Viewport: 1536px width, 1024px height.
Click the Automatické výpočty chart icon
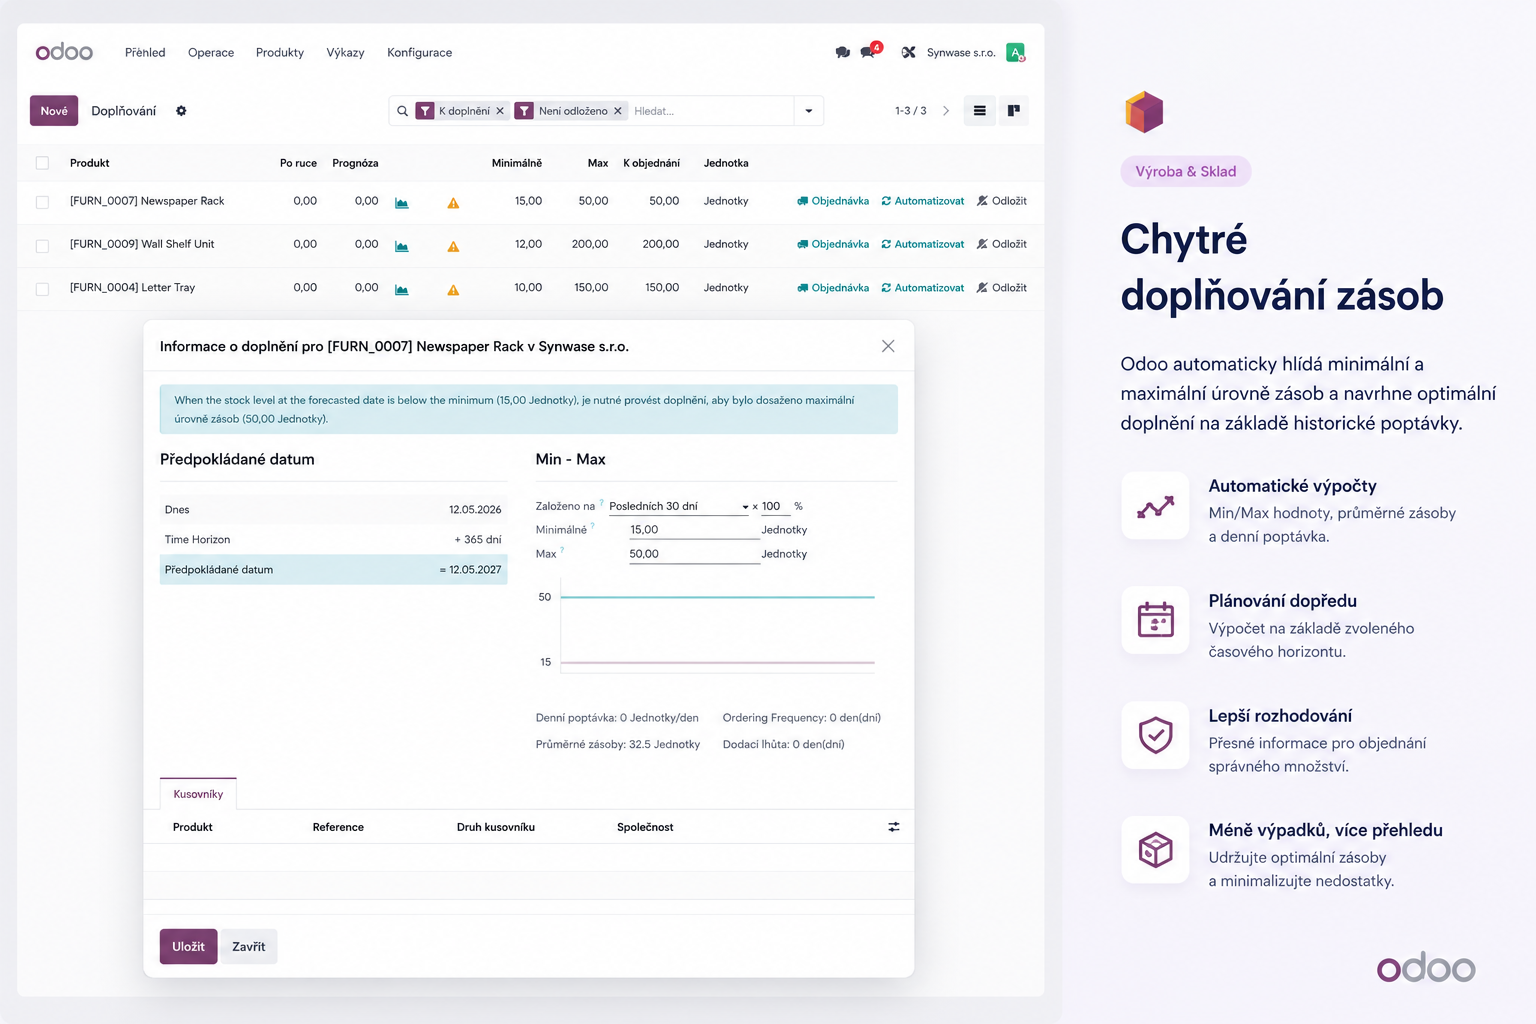pos(1155,506)
